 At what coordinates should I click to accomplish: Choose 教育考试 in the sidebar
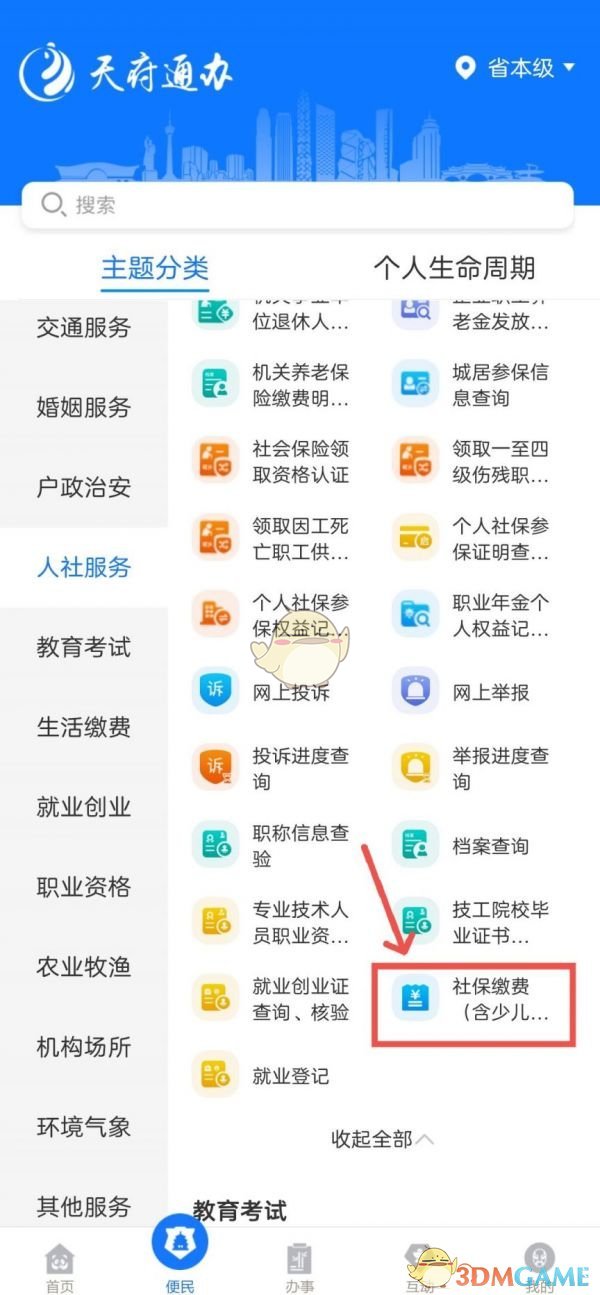tap(84, 648)
